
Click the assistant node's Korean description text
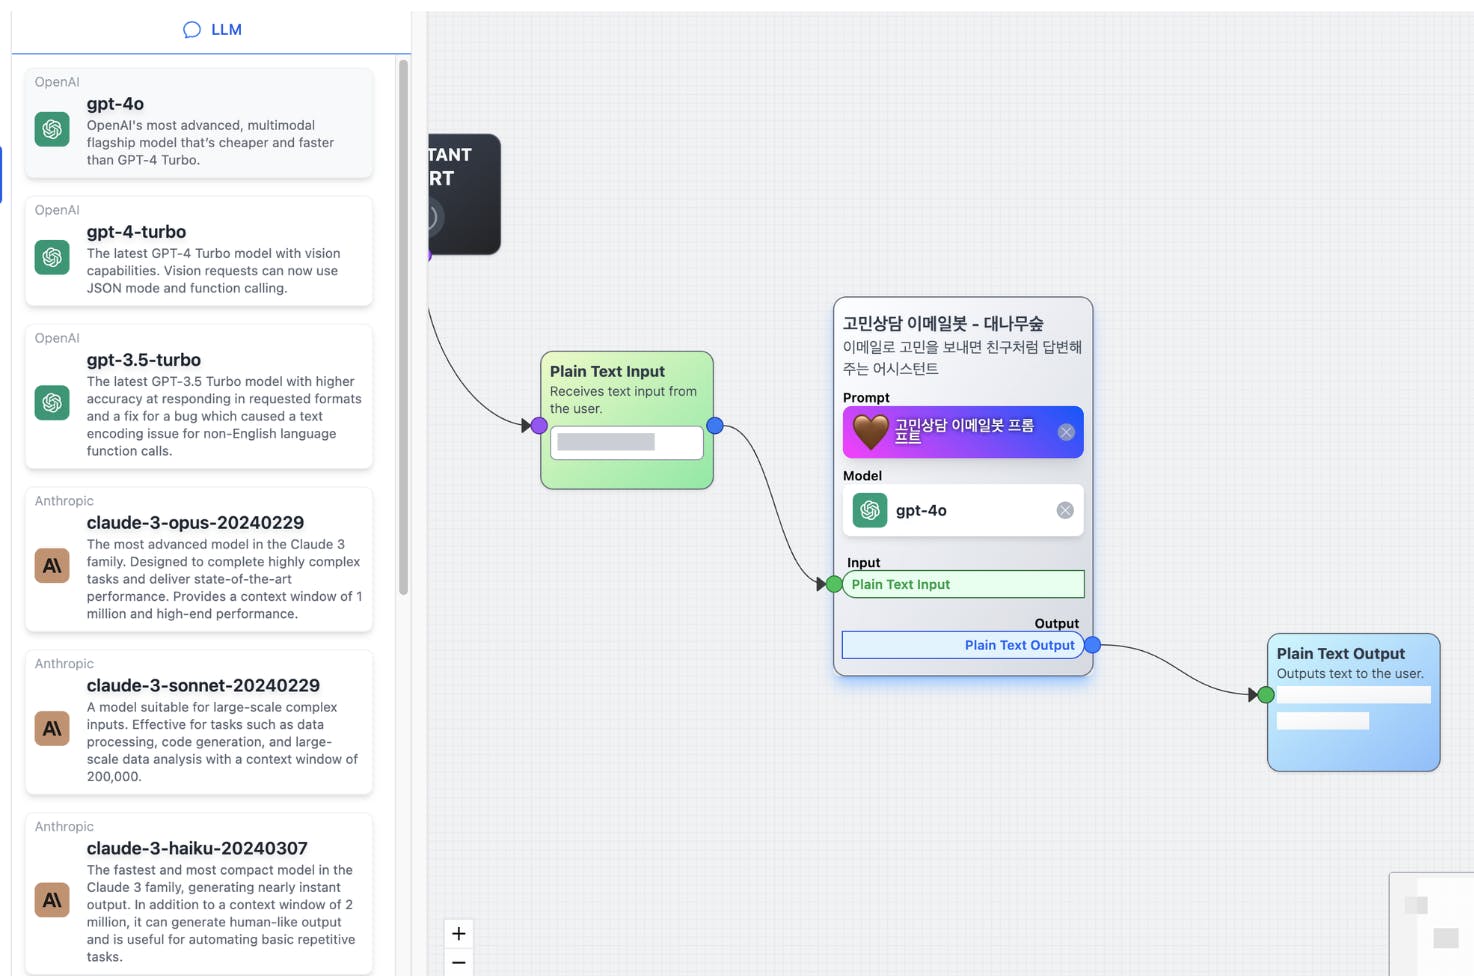962,358
